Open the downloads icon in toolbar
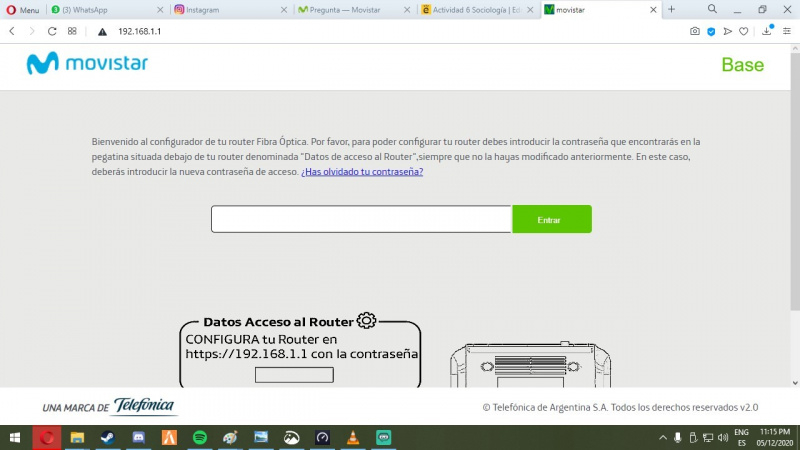The height and width of the screenshot is (450, 800). pos(767,31)
